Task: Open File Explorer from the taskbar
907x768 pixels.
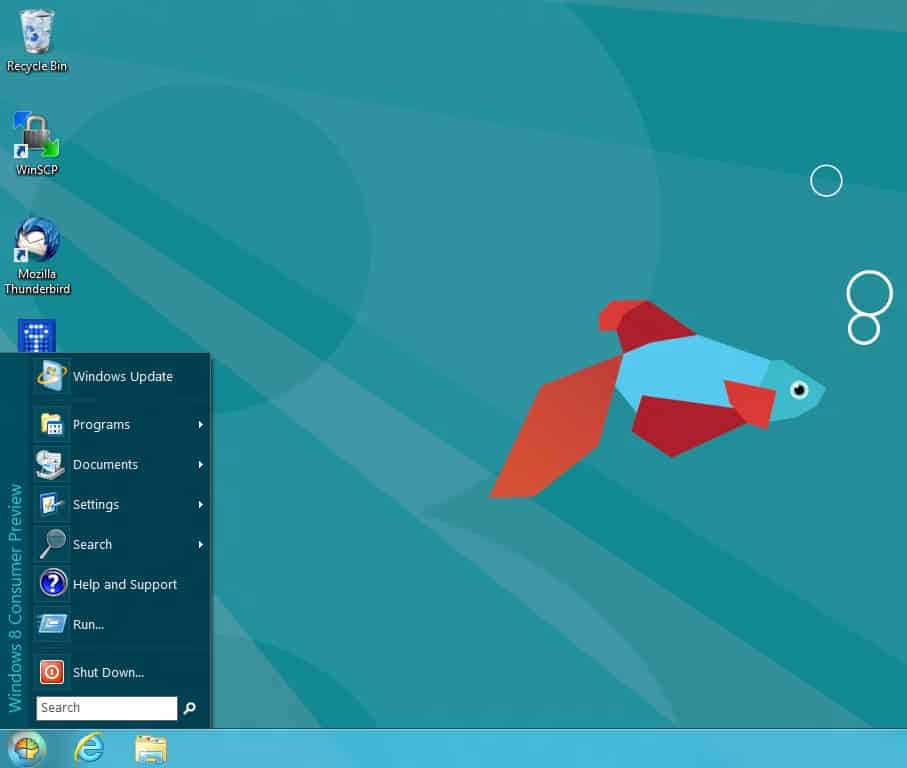Action: click(151, 749)
